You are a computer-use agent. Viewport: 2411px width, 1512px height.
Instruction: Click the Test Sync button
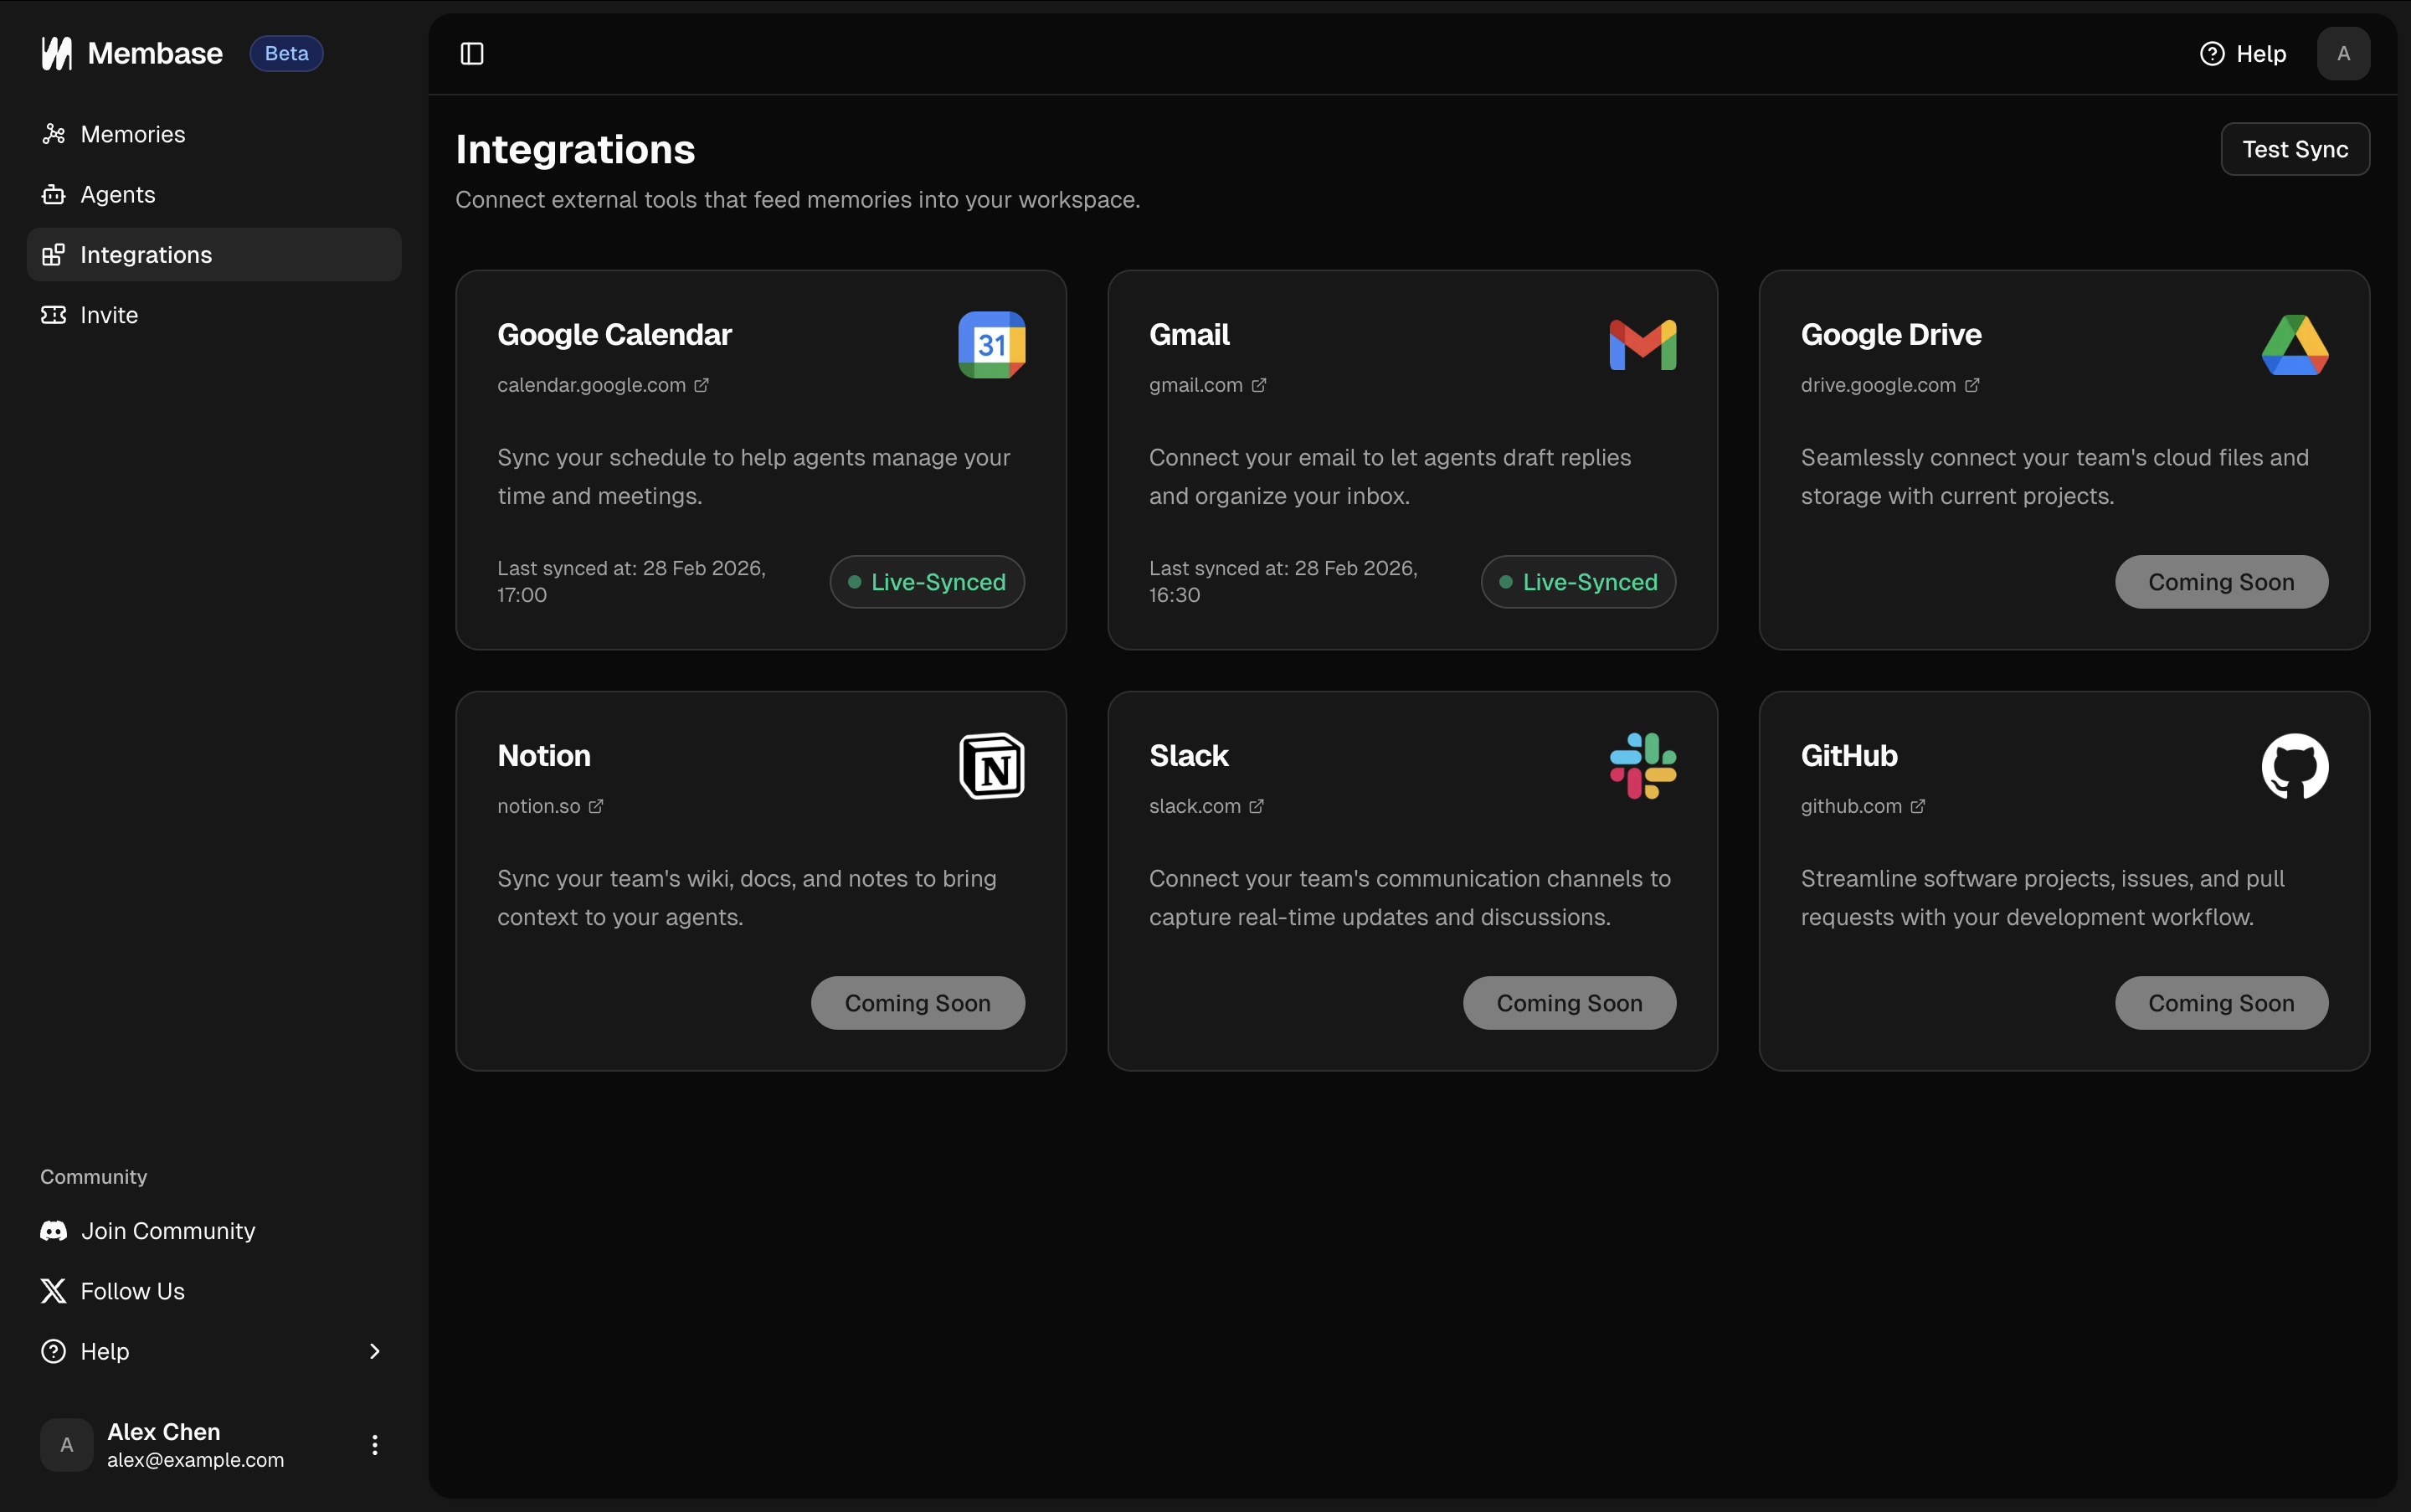tap(2294, 148)
